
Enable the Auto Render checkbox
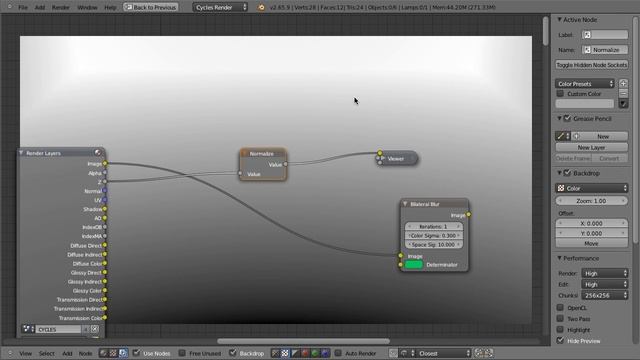(x=338, y=353)
